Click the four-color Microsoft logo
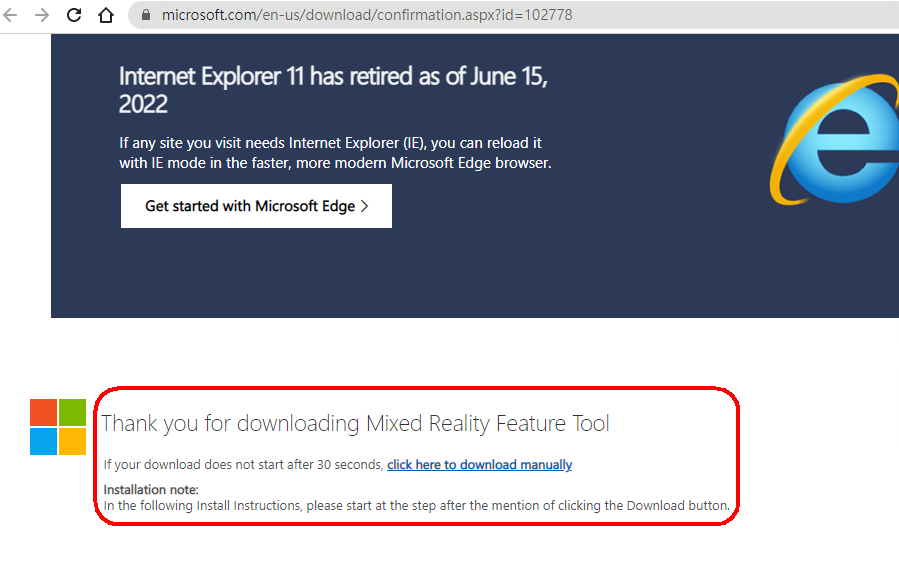The height and width of the screenshot is (564, 899). (x=58, y=427)
